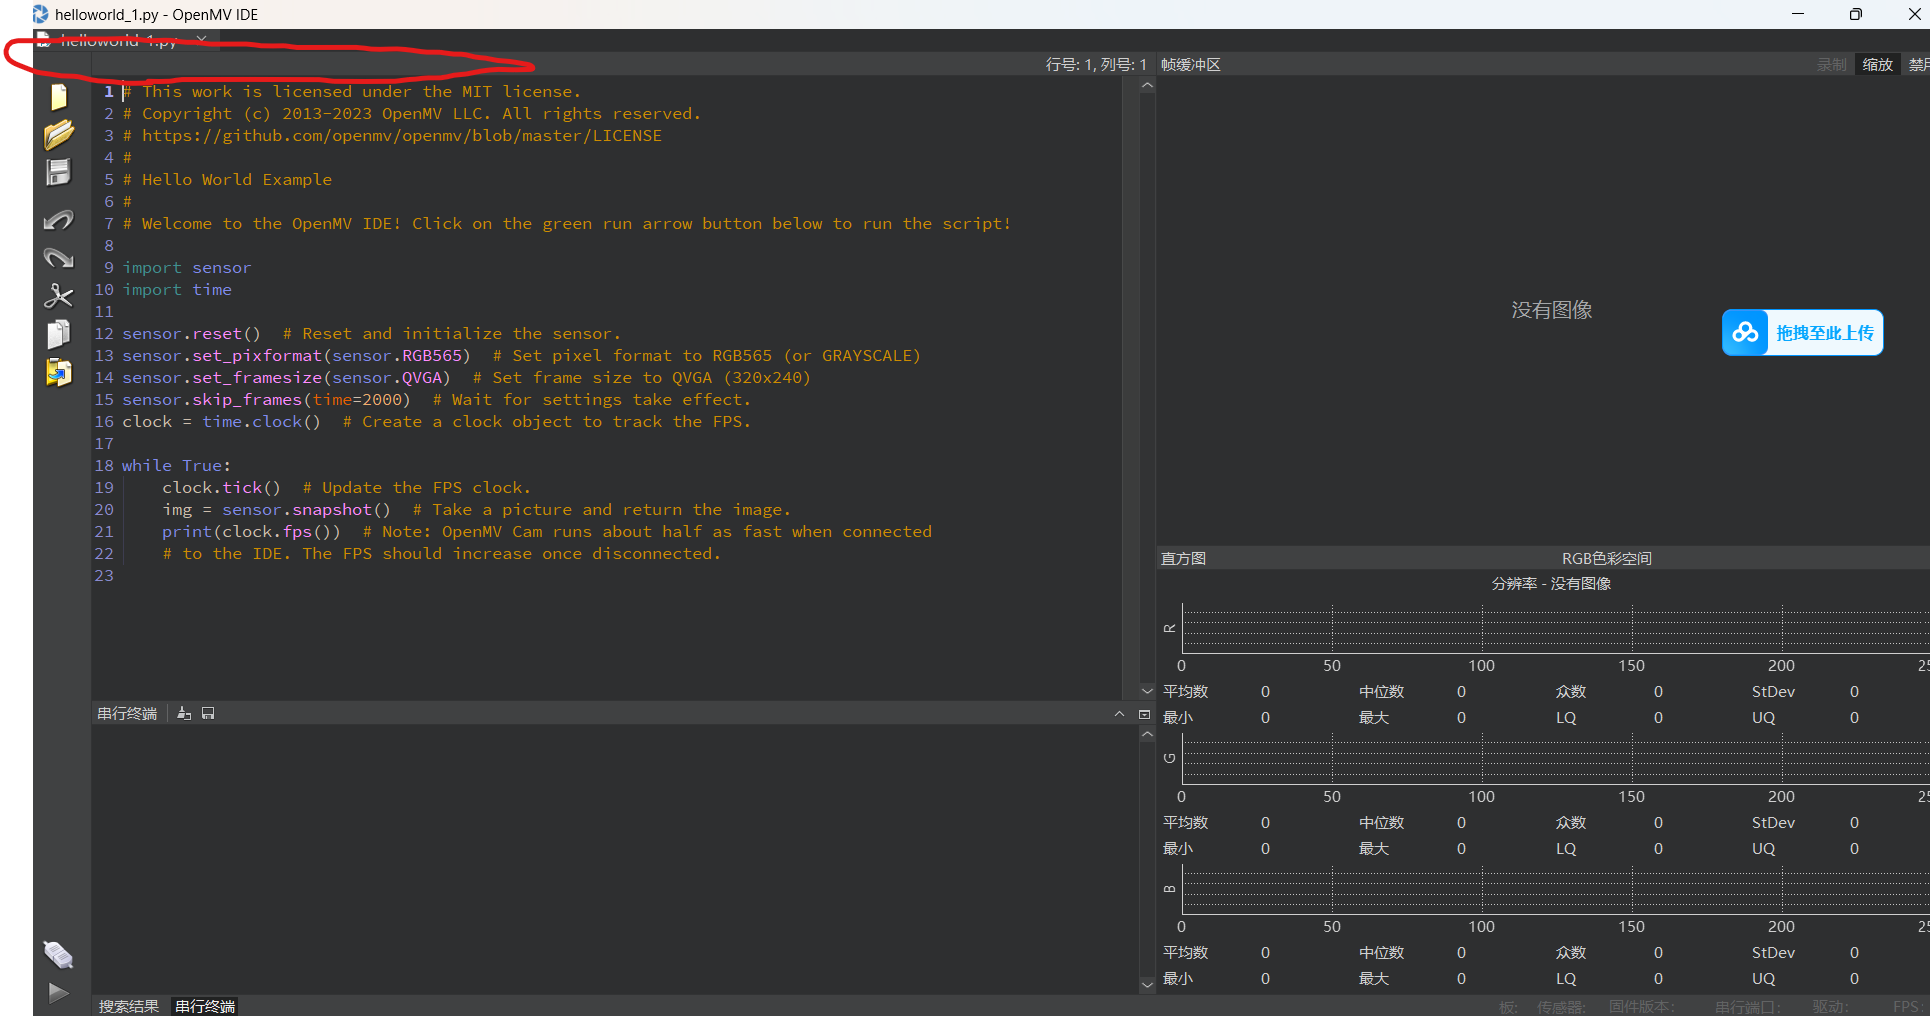Click the 没有图像 frame buffer area
This screenshot has height=1016, width=1930.
tap(1551, 310)
